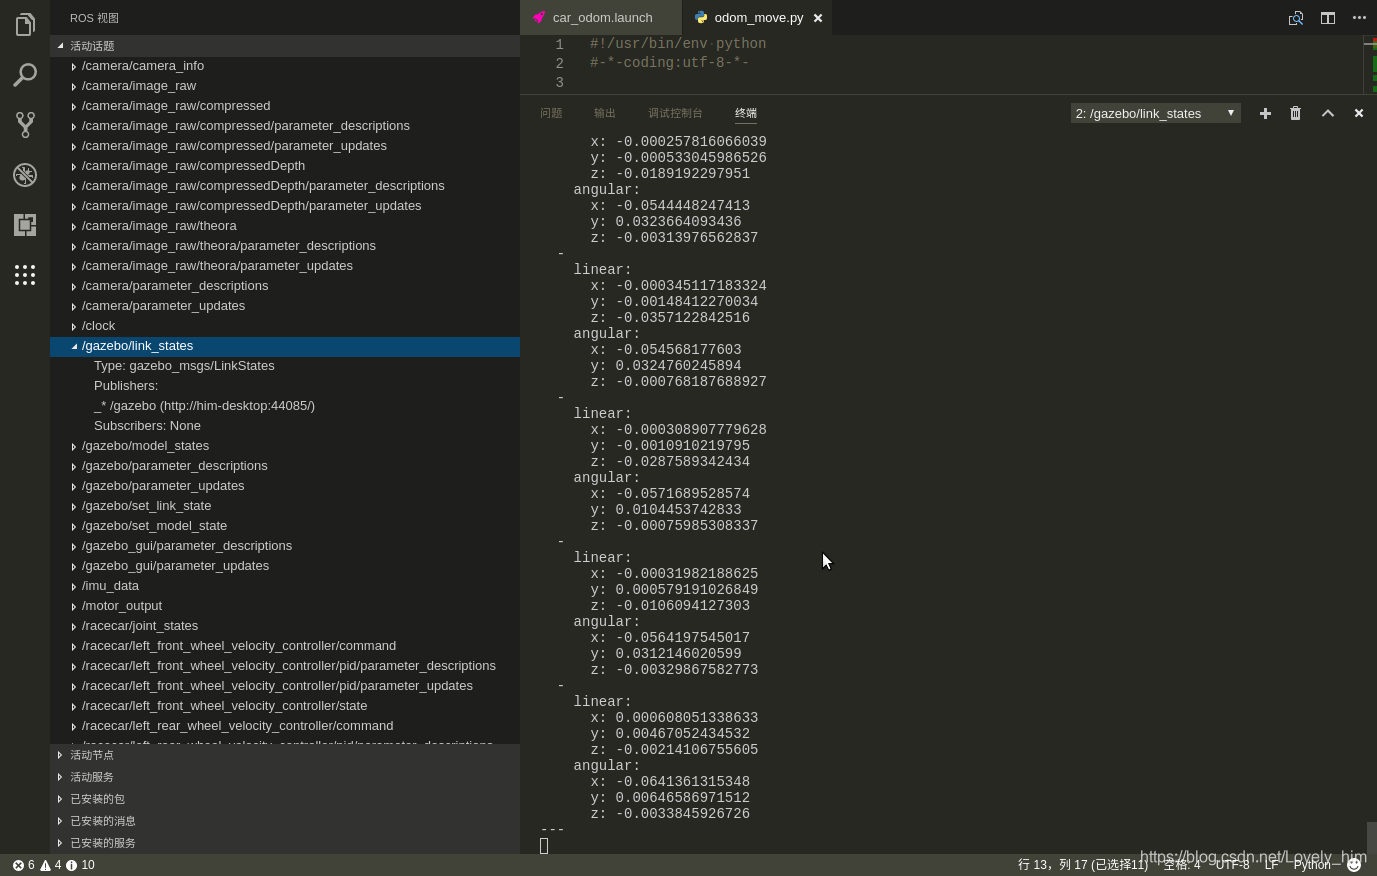Switch to the 输出 panel tab
This screenshot has width=1377, height=876.
[605, 113]
